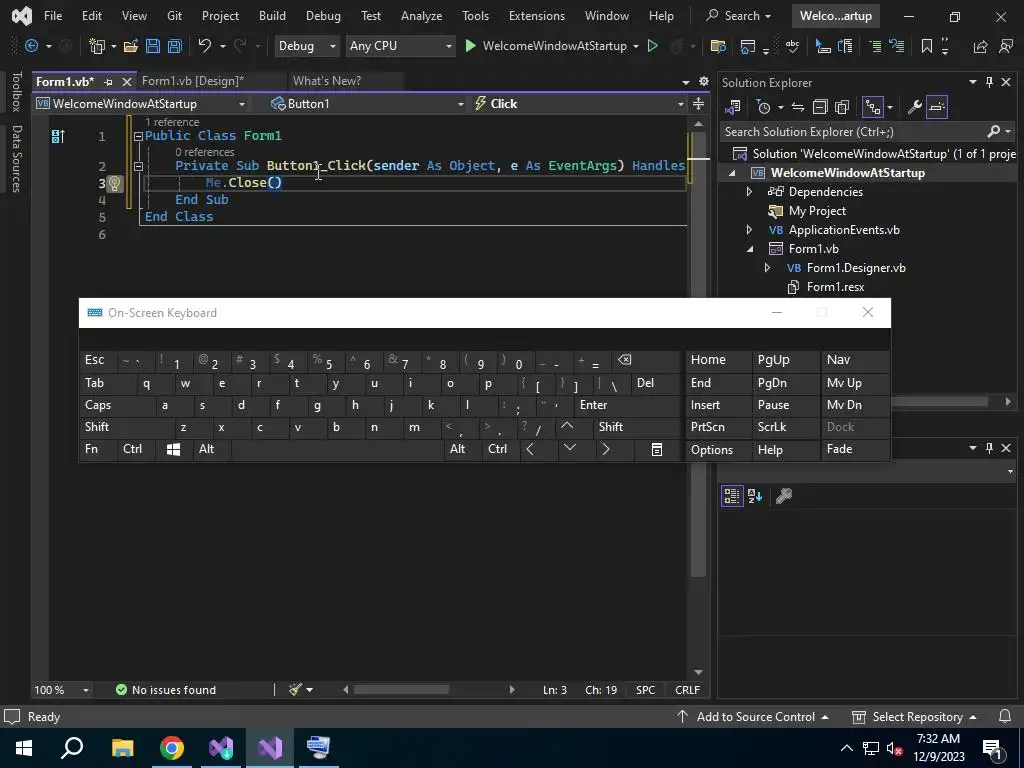Screen dimensions: 1024x768
Task: Open the Git menu
Action: (x=174, y=16)
